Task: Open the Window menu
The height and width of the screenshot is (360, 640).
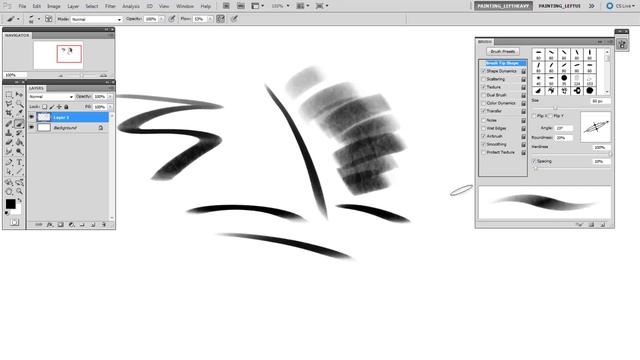Action: 185,7
